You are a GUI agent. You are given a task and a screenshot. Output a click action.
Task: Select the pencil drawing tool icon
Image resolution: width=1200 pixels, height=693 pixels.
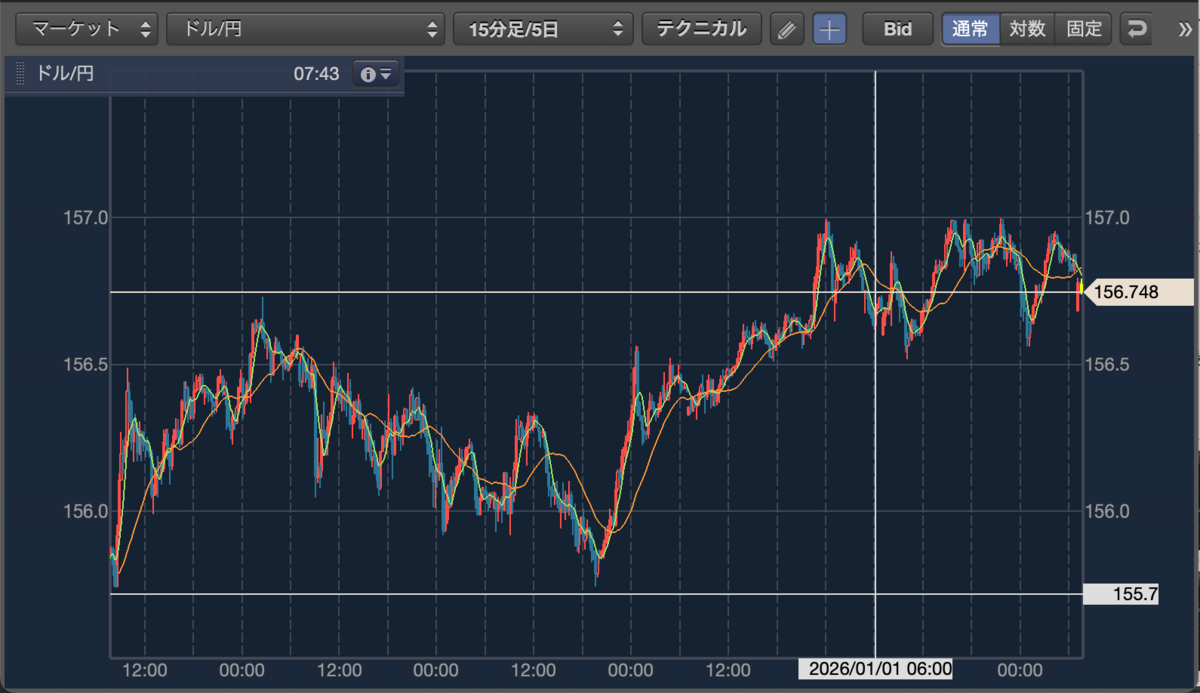788,29
